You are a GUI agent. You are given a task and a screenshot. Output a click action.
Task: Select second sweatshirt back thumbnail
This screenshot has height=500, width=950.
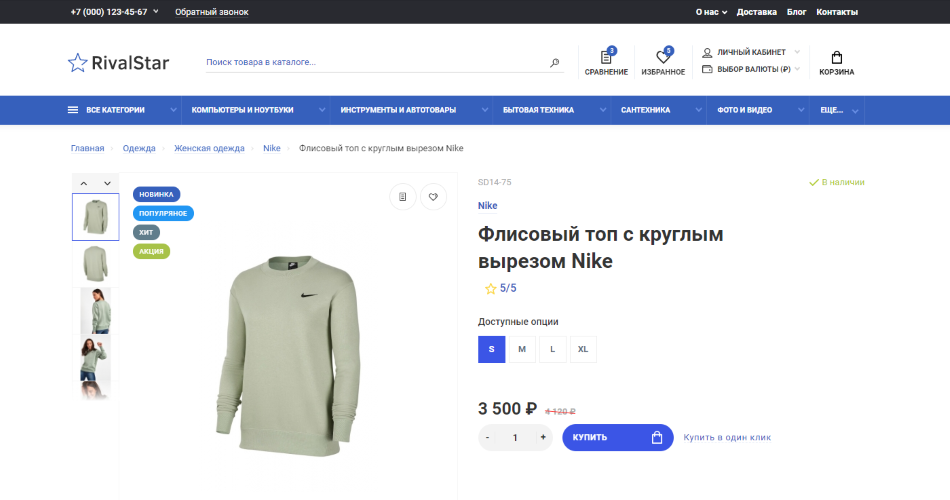coord(96,264)
